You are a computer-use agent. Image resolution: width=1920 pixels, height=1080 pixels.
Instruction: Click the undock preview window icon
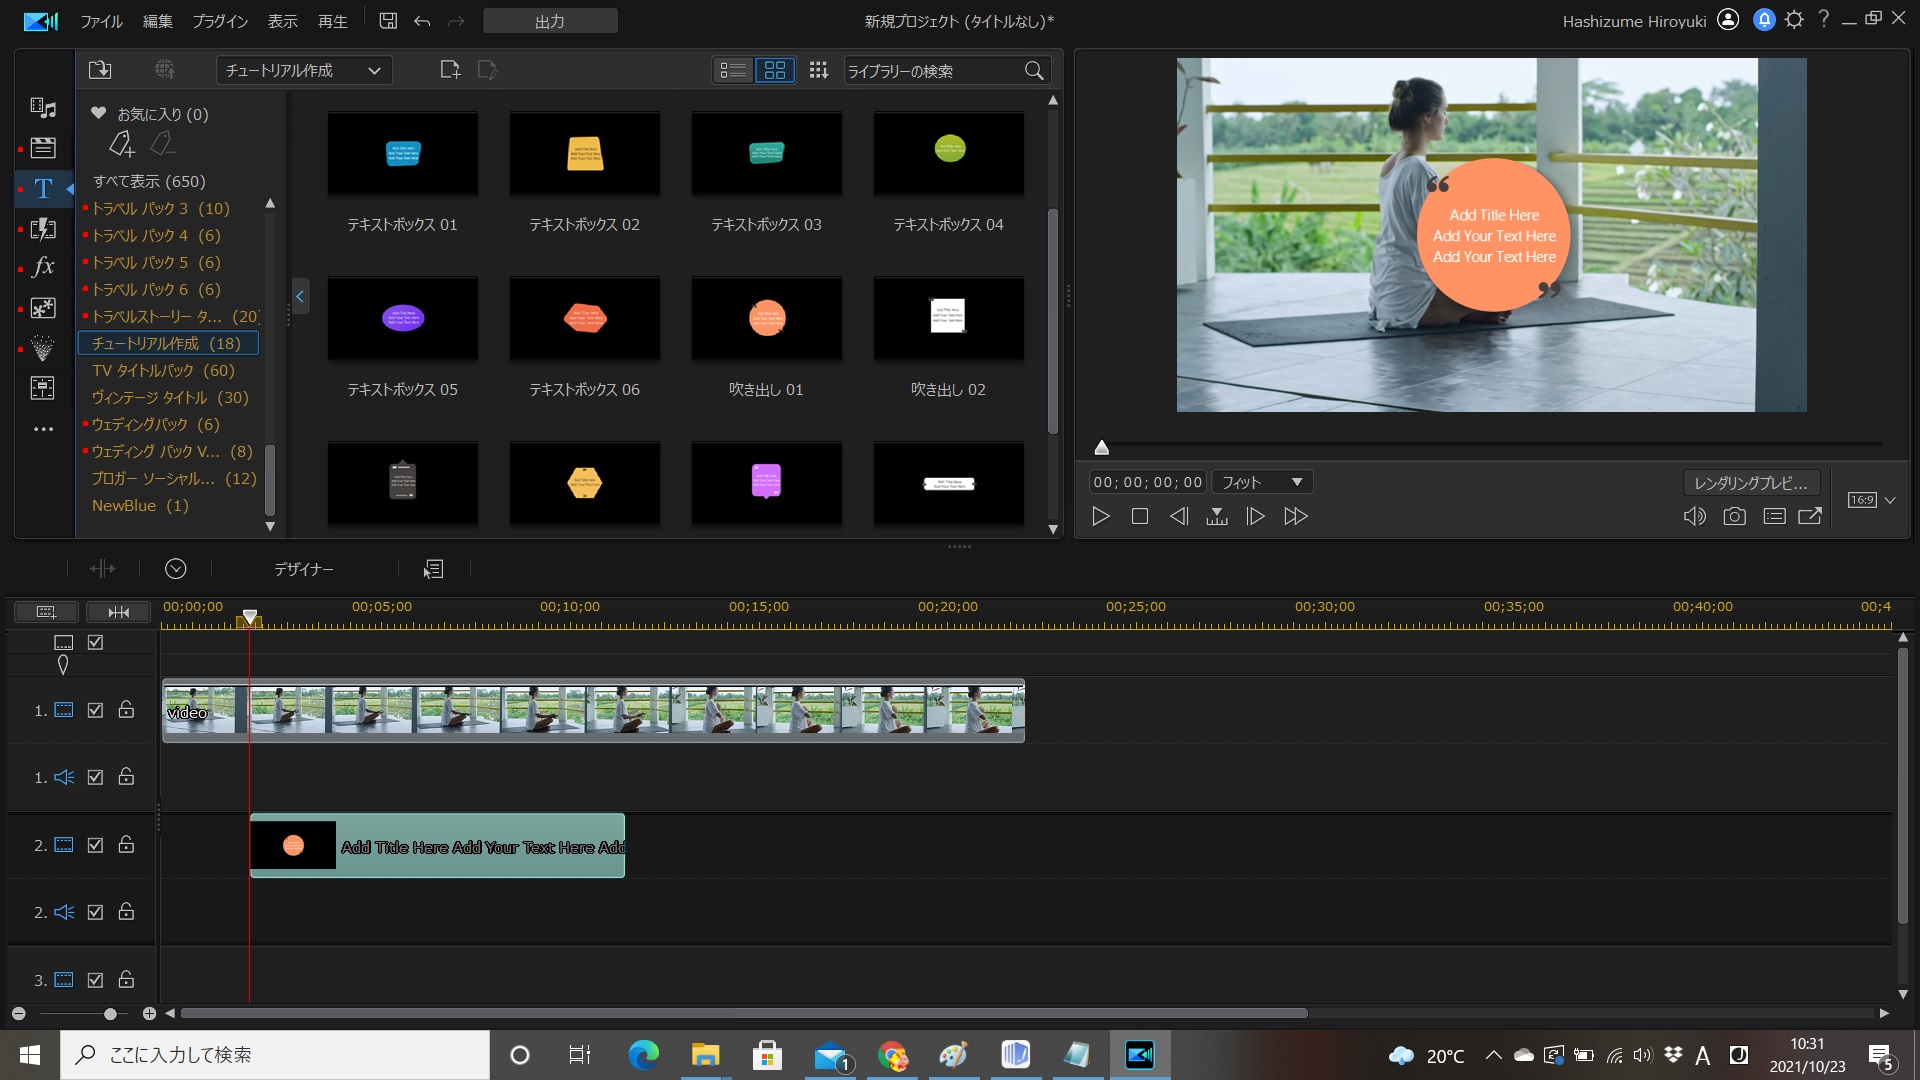tap(1810, 516)
